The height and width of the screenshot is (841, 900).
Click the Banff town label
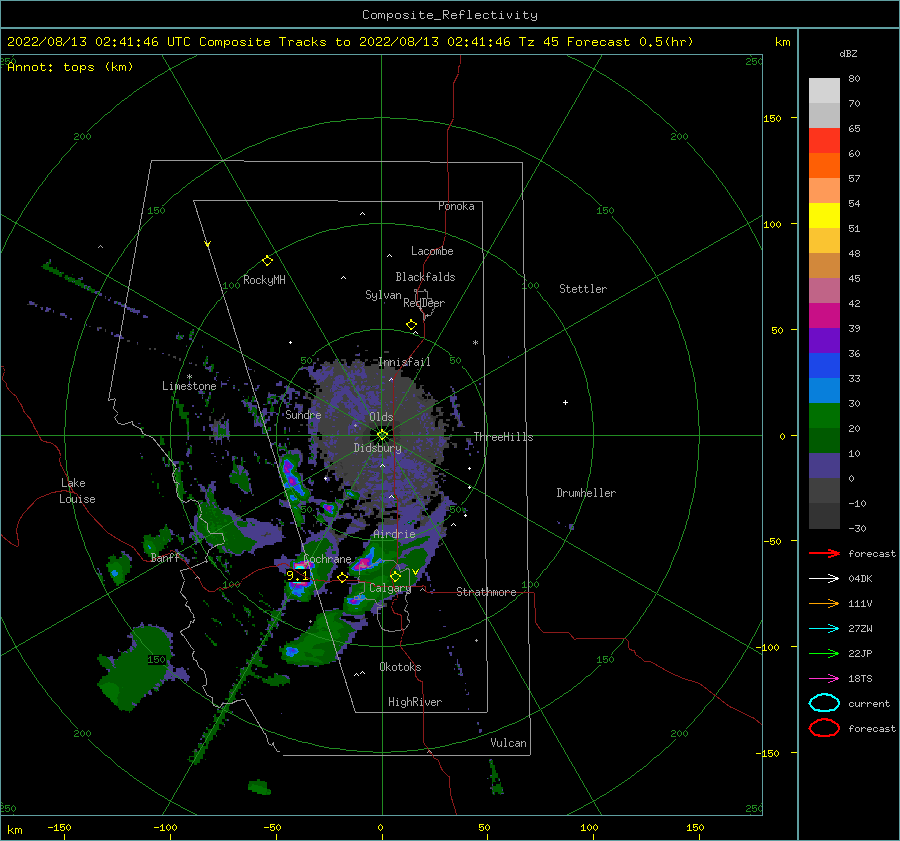[165, 557]
